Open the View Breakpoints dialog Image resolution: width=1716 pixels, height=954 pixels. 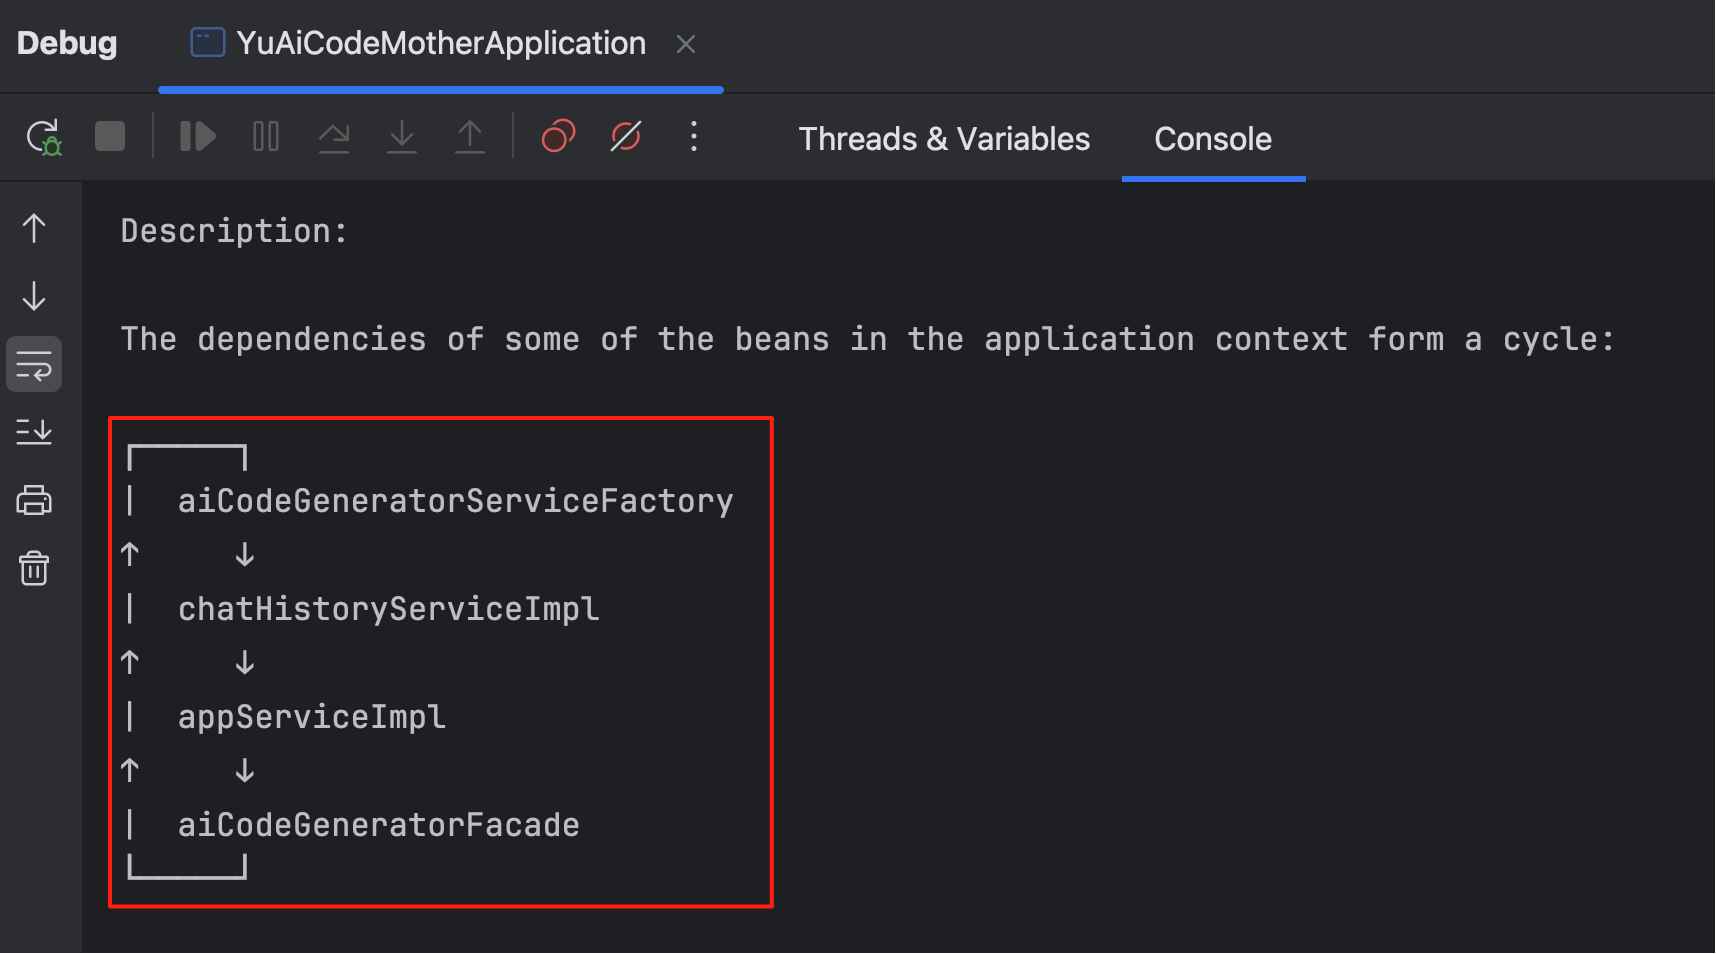558,137
